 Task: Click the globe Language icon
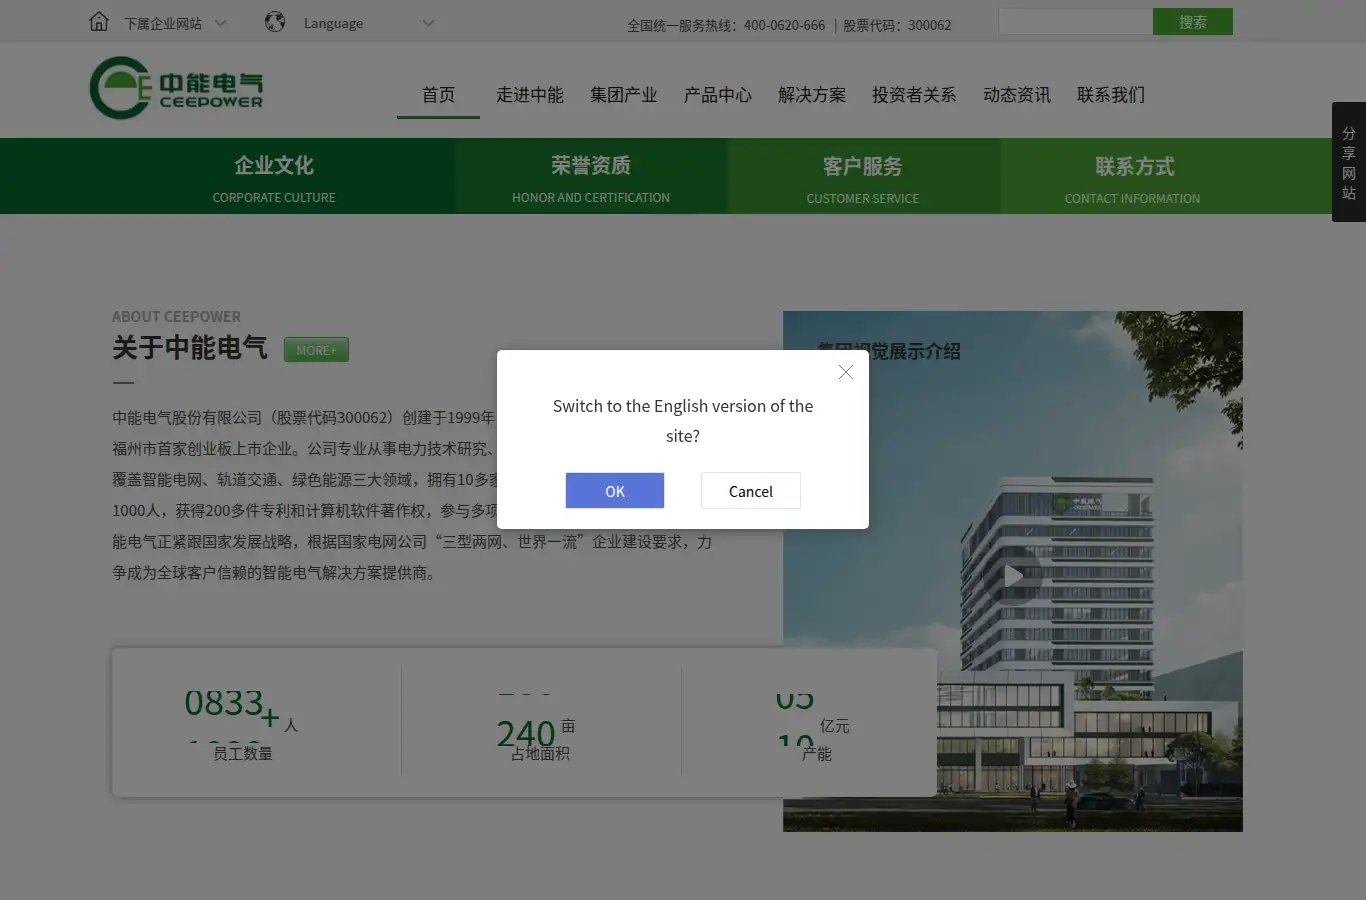coord(275,22)
